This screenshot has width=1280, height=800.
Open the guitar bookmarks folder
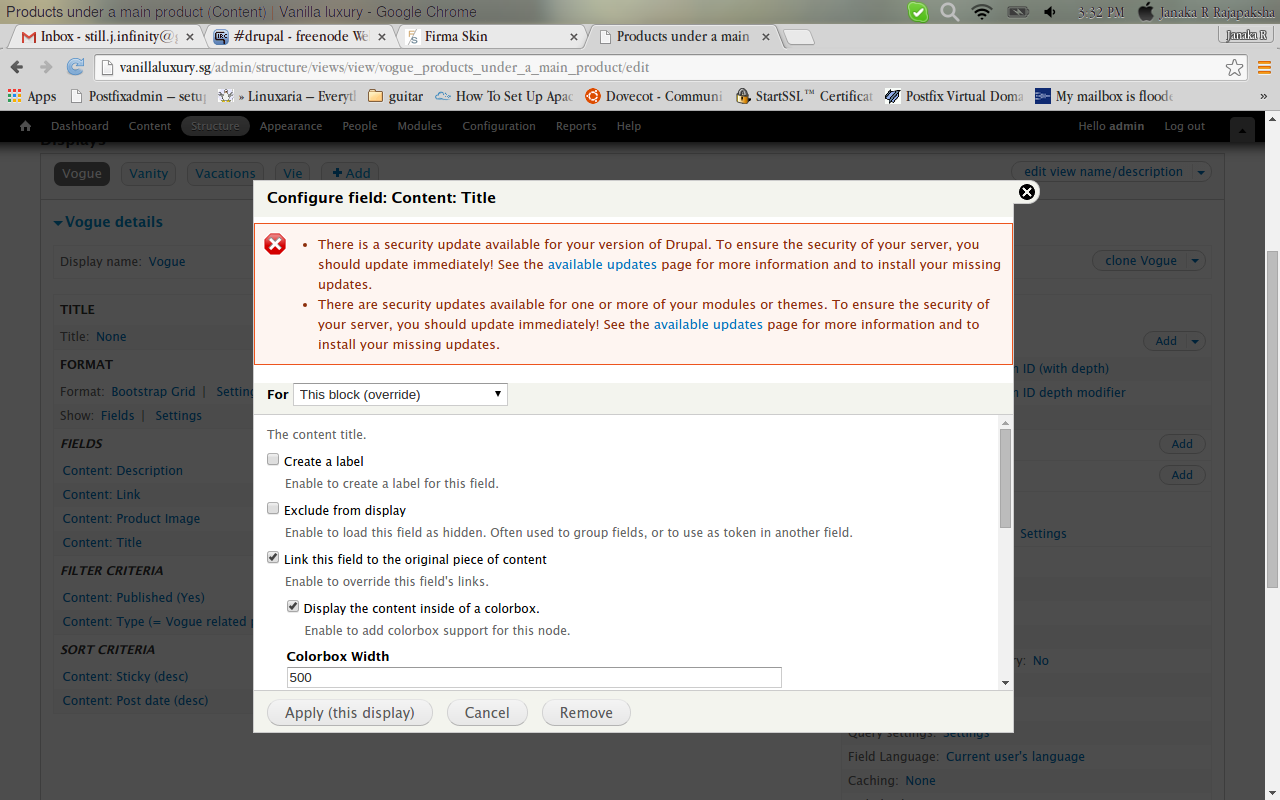click(x=396, y=96)
